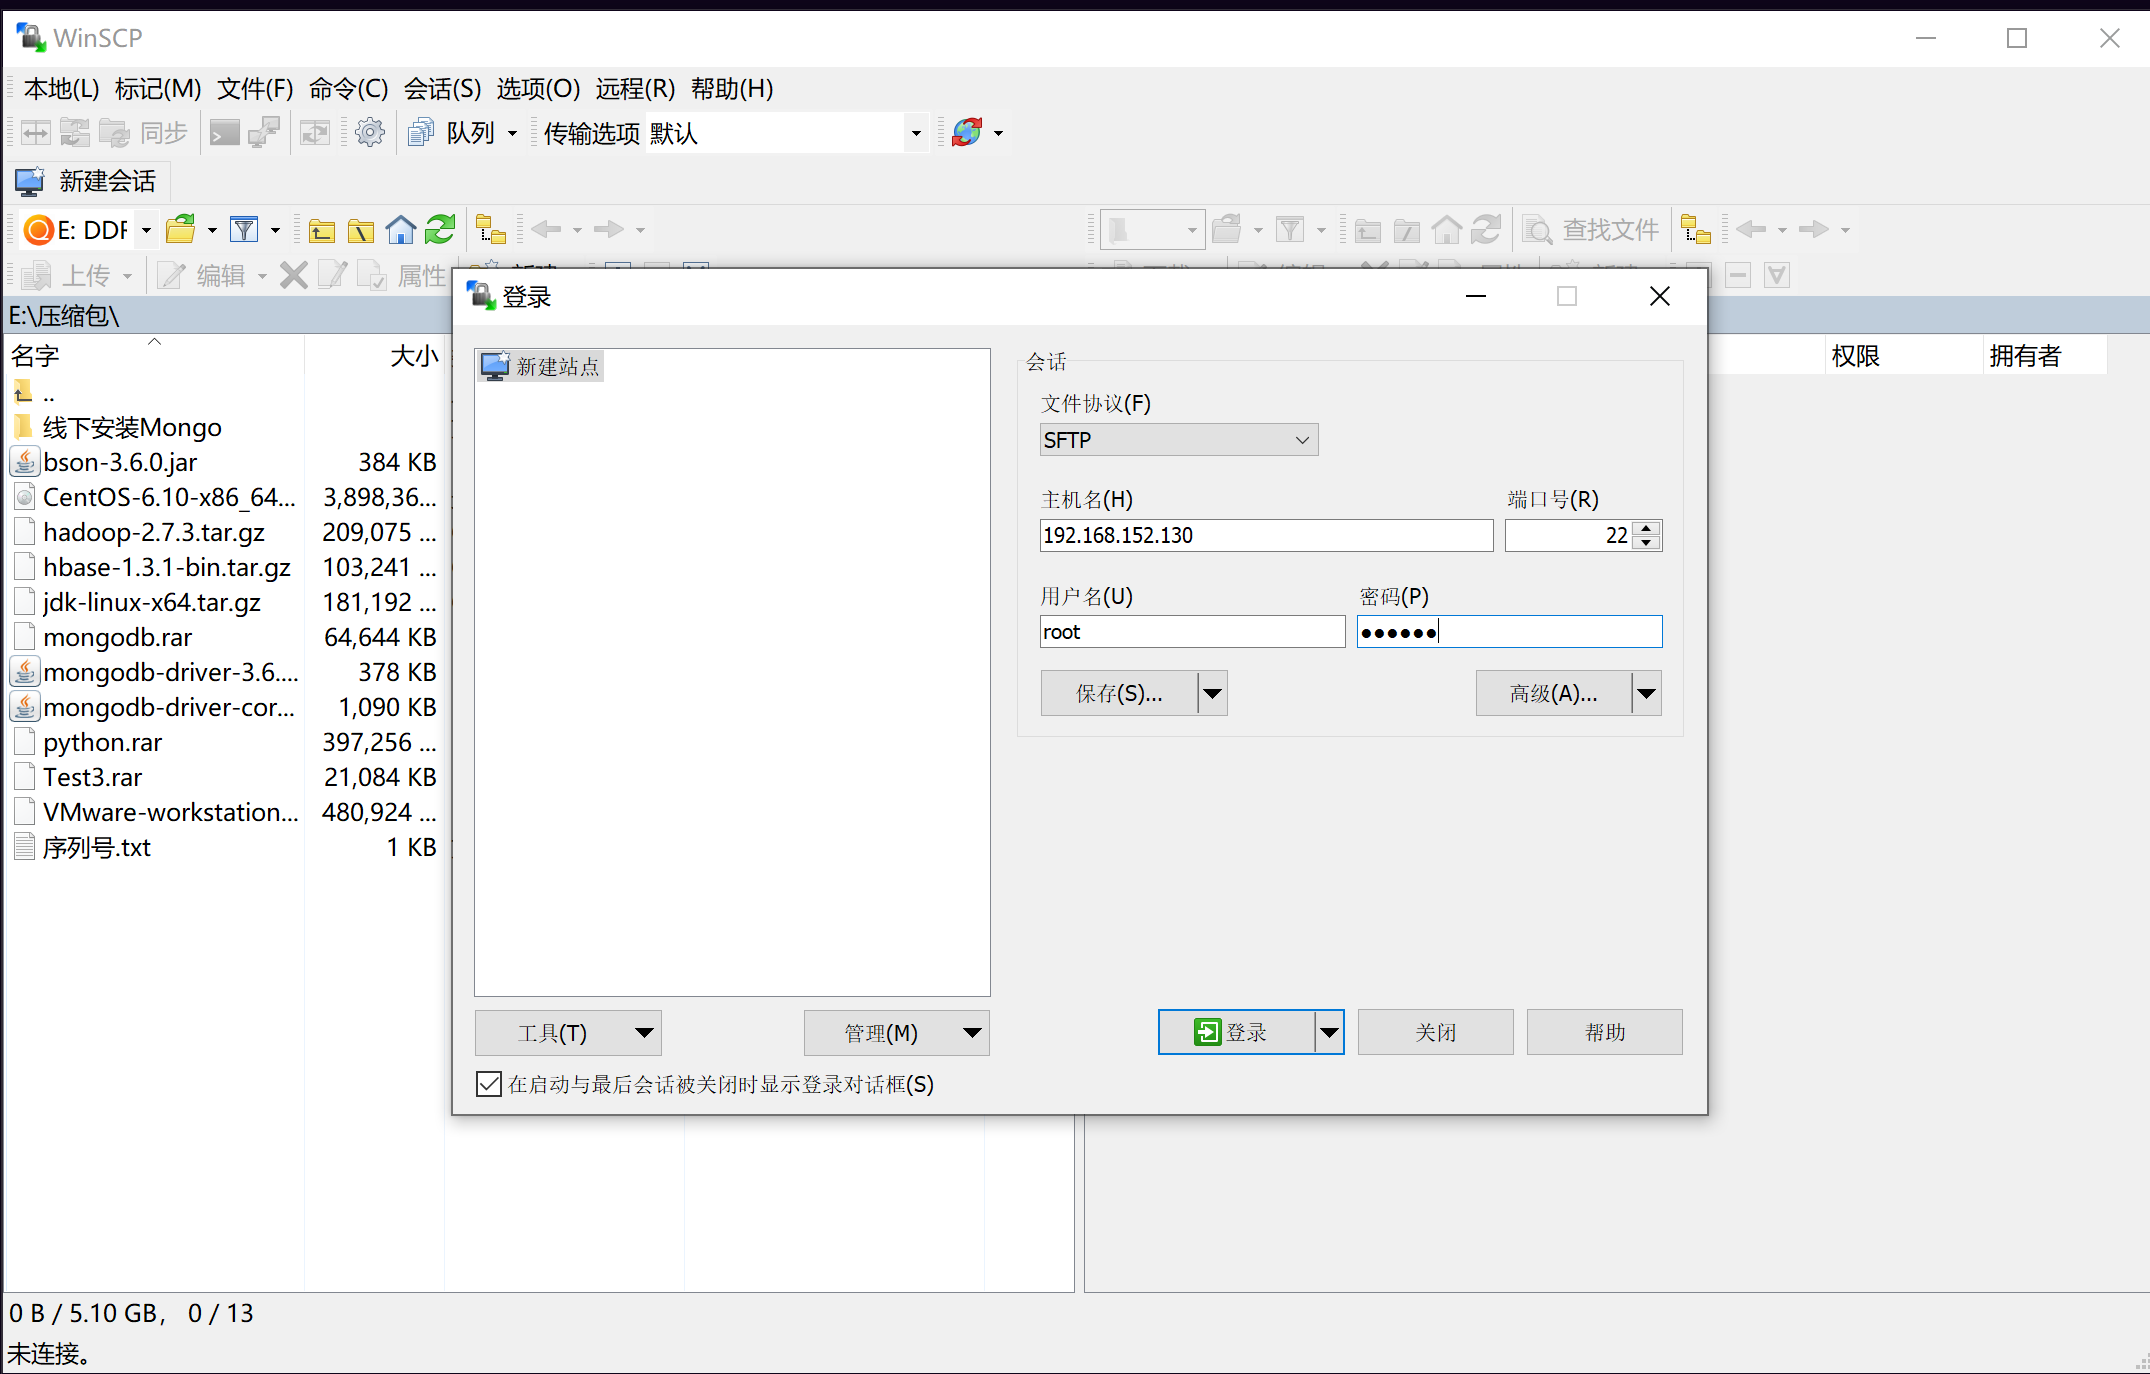Screen dimensions: 2150x1374
Task: Click local home directory house icon
Action: click(401, 230)
